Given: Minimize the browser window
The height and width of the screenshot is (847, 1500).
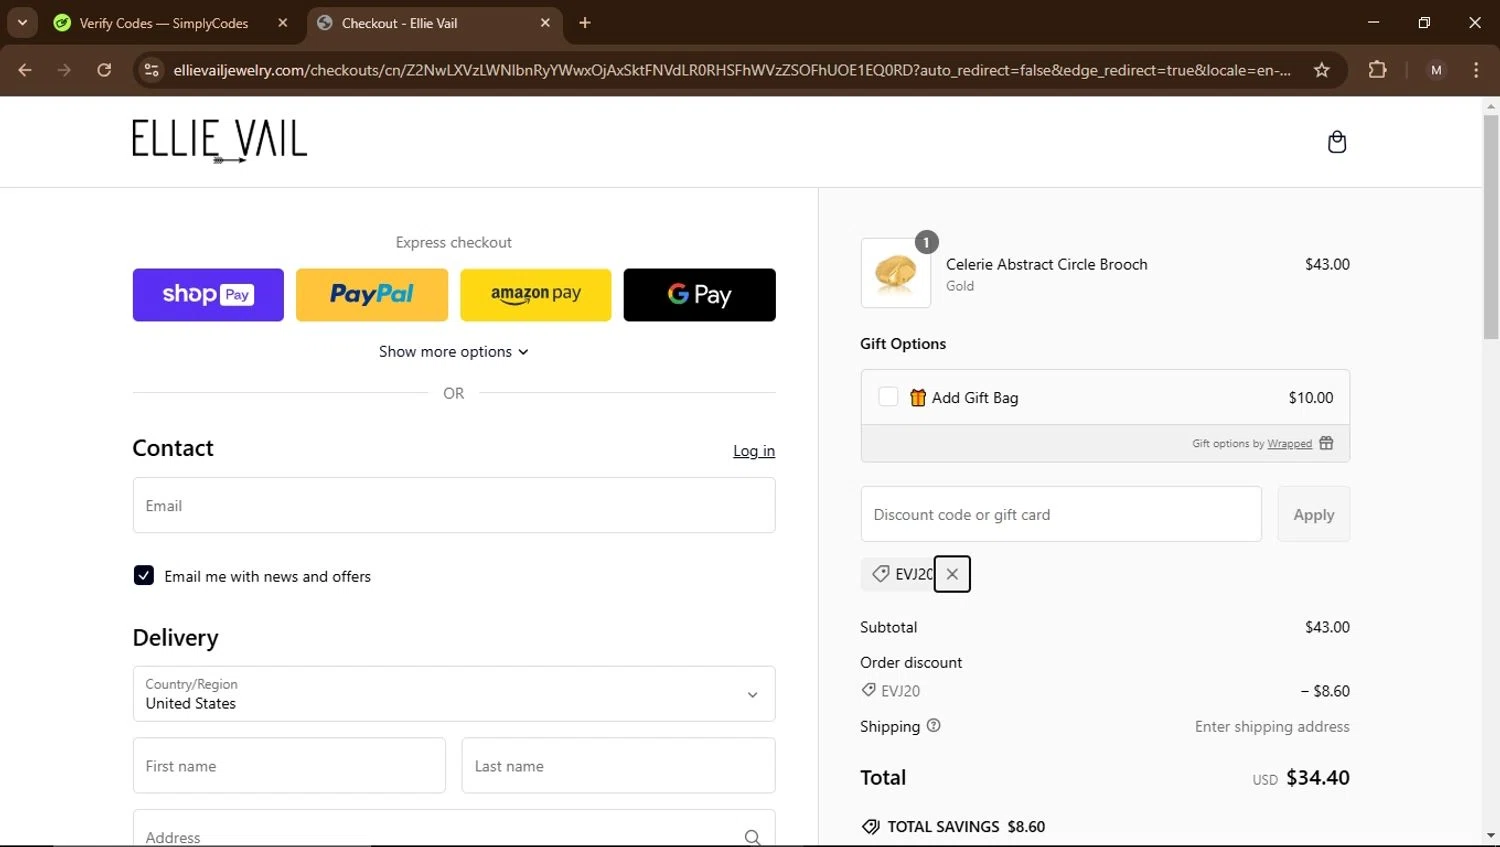Looking at the screenshot, I should (x=1373, y=22).
